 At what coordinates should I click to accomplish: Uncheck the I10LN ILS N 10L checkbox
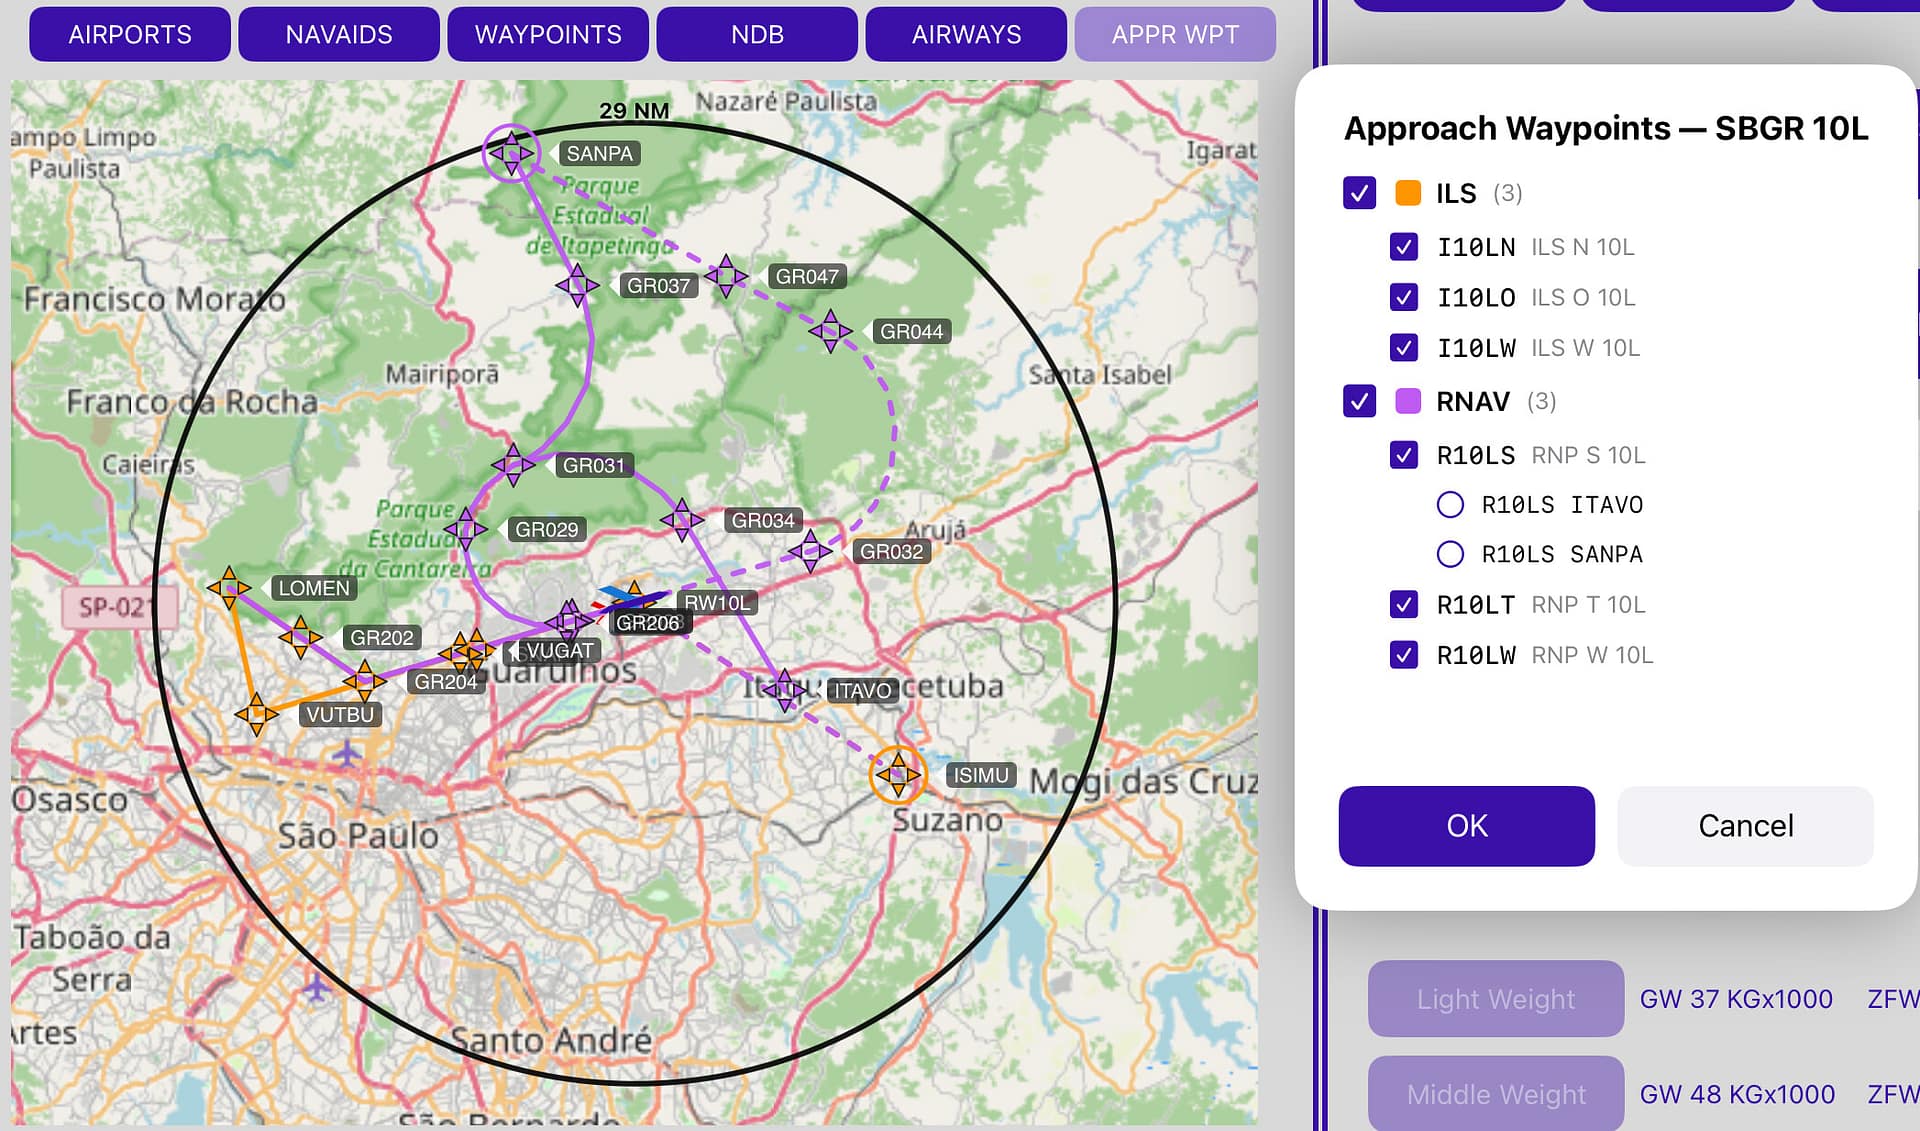pos(1404,247)
